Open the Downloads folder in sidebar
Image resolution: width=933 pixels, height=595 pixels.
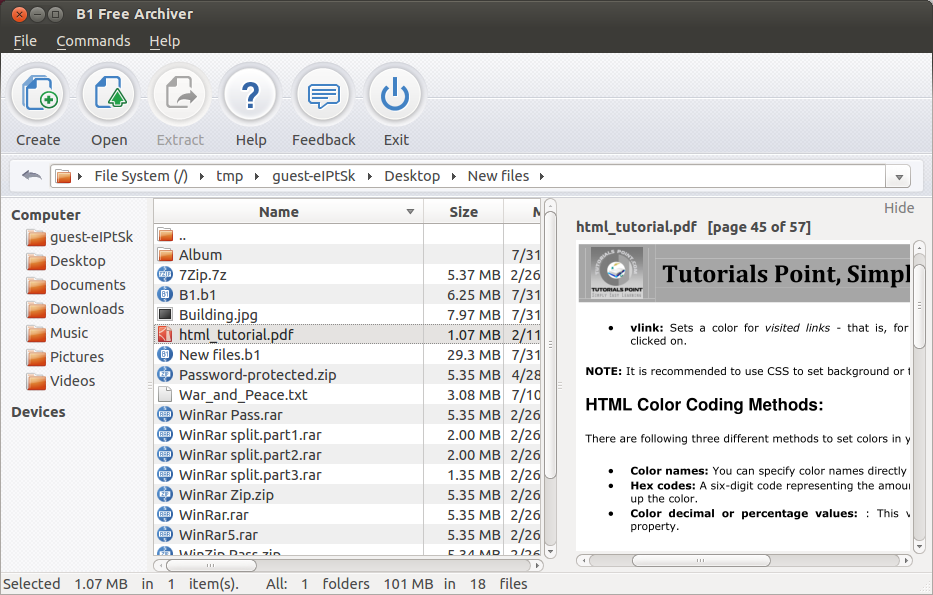pyautogui.click(x=87, y=309)
